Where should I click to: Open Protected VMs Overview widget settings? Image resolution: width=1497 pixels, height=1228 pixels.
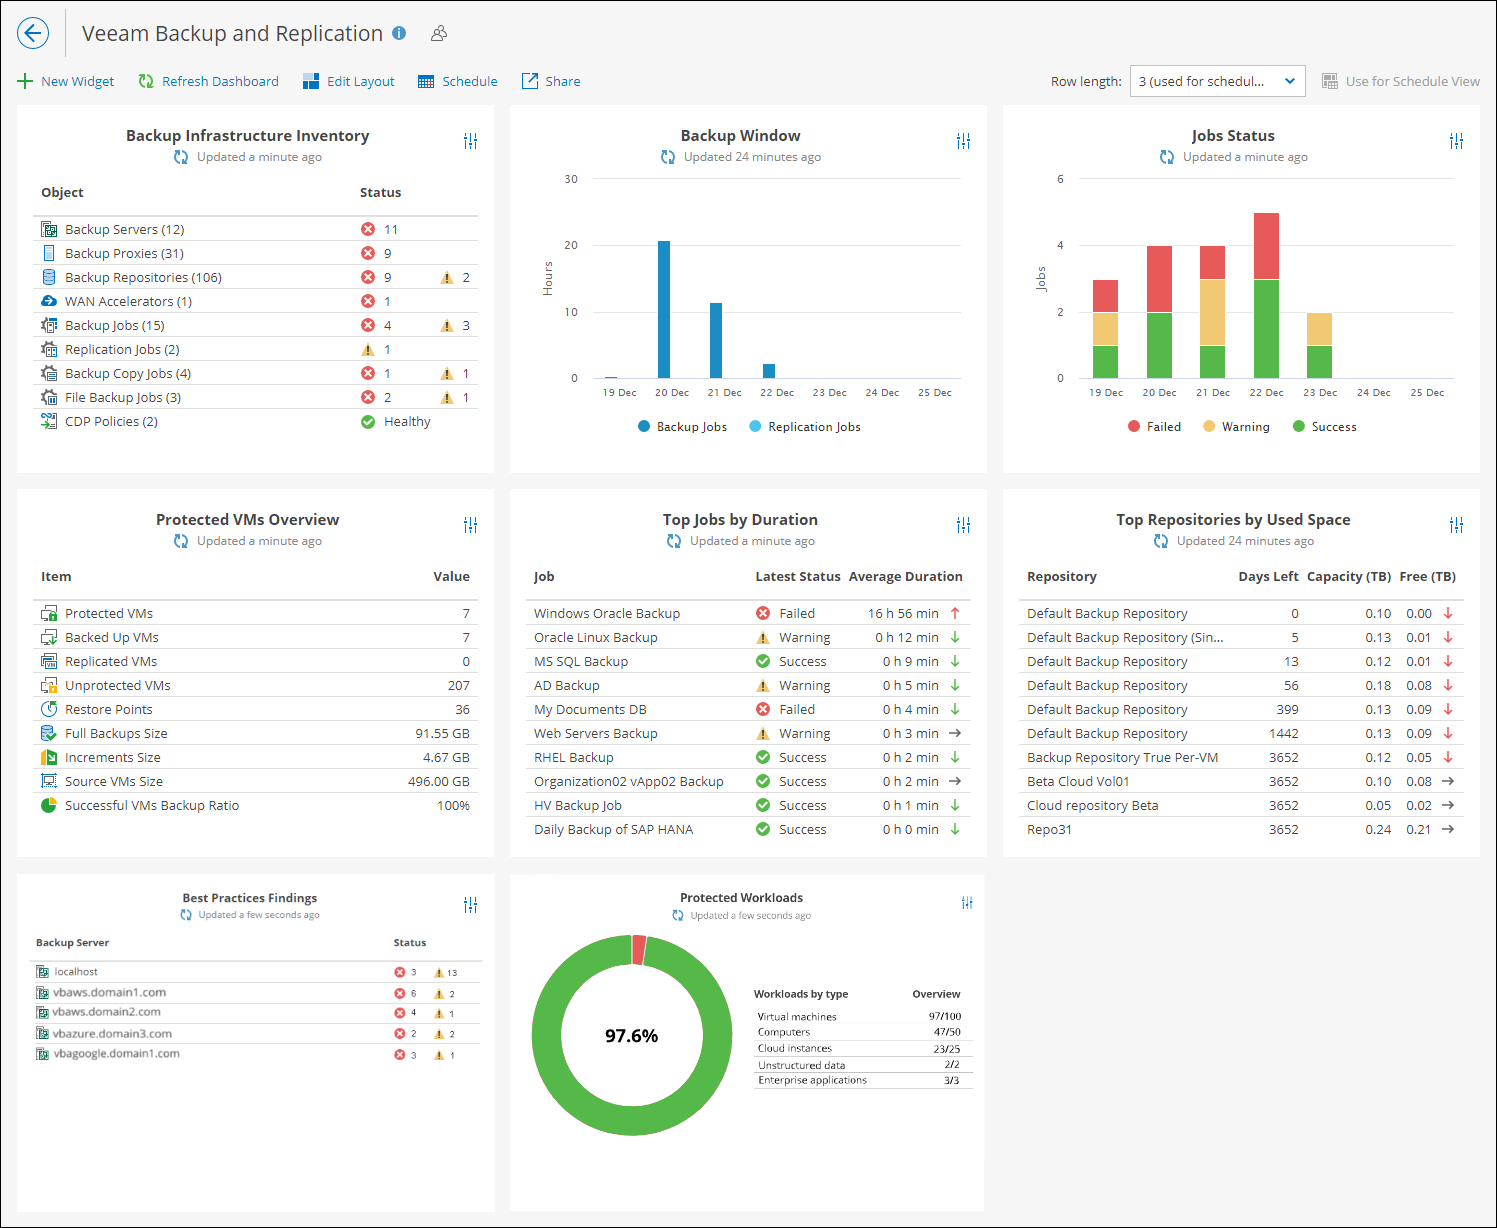point(470,525)
